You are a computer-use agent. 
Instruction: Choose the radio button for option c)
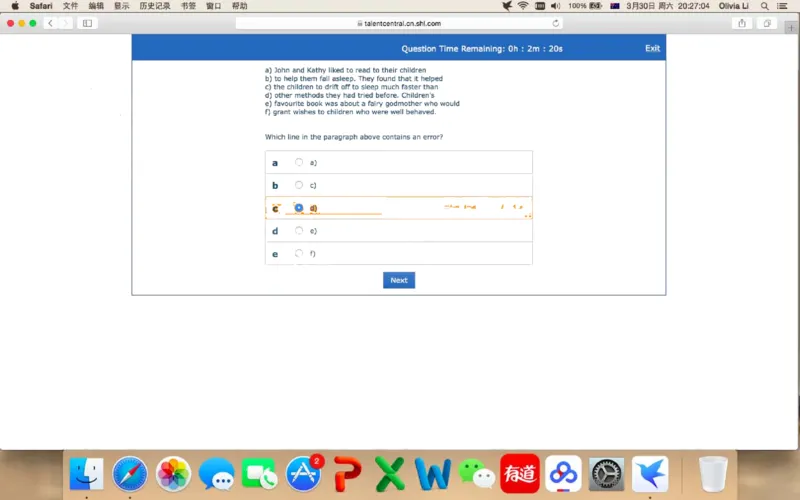[299, 185]
